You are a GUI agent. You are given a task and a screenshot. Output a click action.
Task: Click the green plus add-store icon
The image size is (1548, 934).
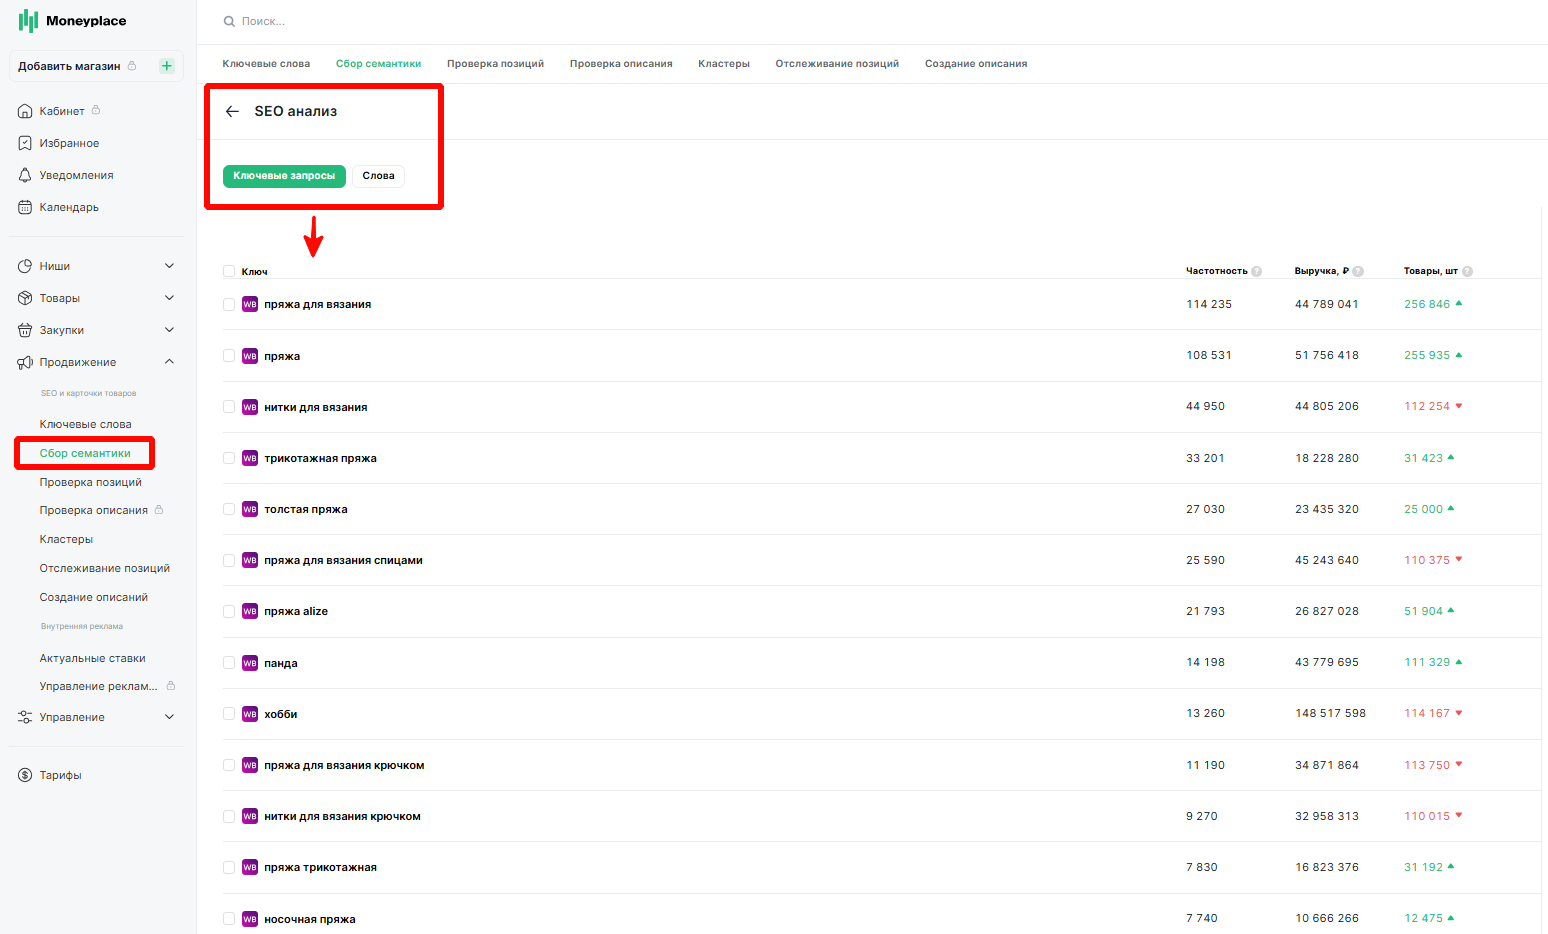167,66
